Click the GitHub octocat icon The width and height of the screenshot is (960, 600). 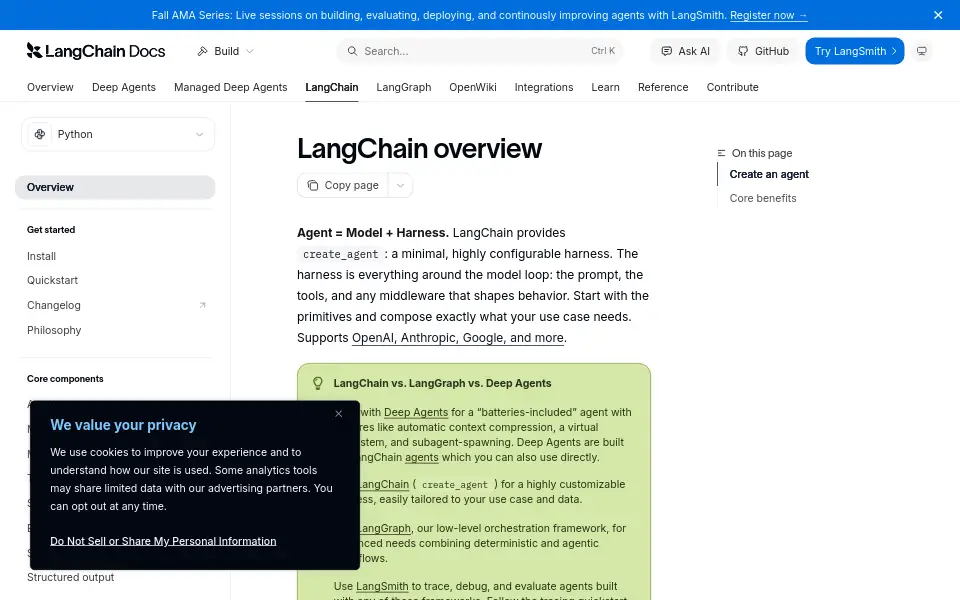pos(743,51)
